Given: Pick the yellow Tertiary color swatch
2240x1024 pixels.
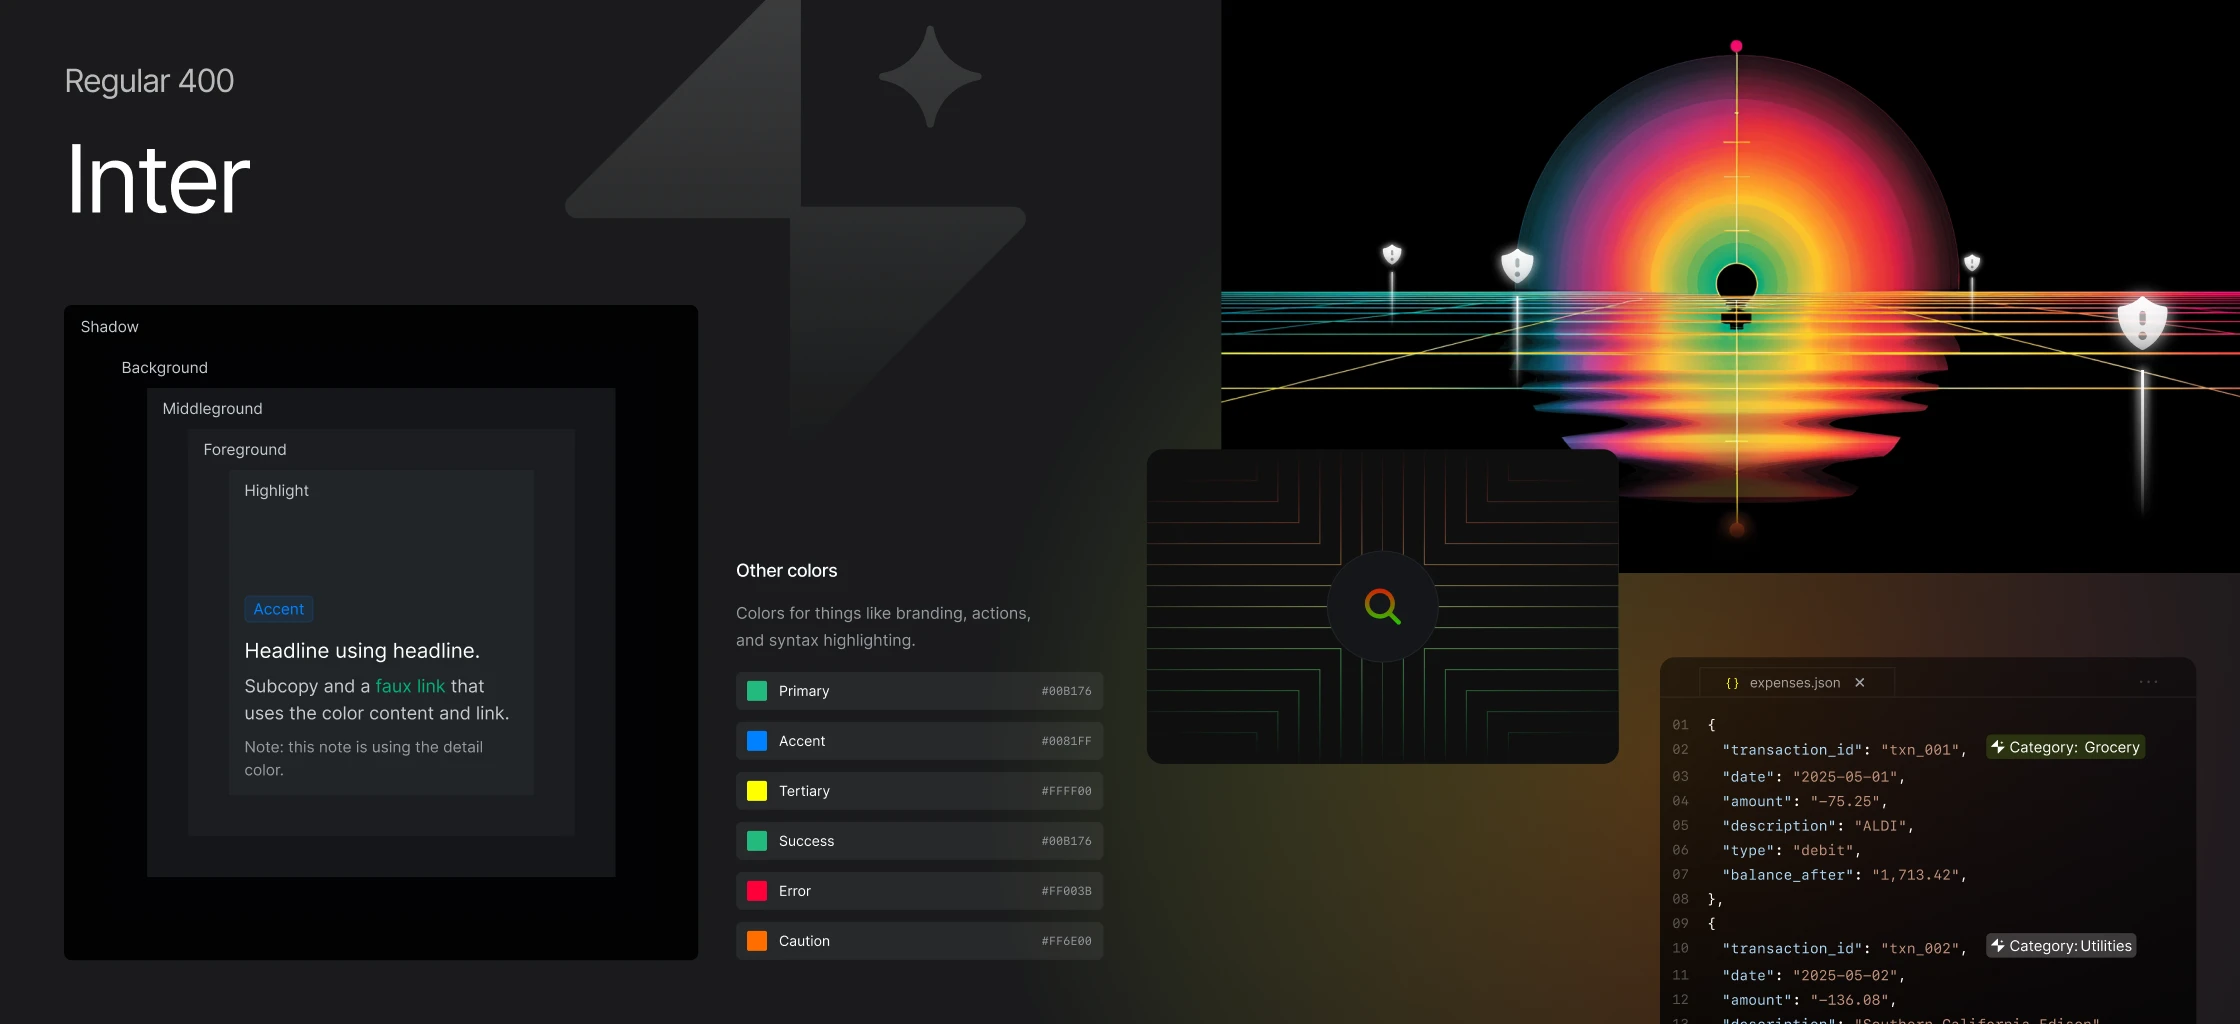Looking at the screenshot, I should [x=757, y=791].
